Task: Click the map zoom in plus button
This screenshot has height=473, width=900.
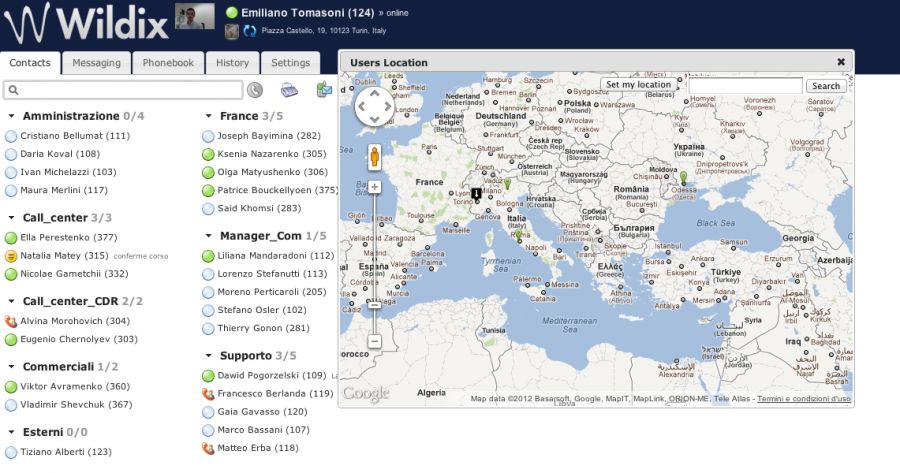Action: [x=374, y=187]
